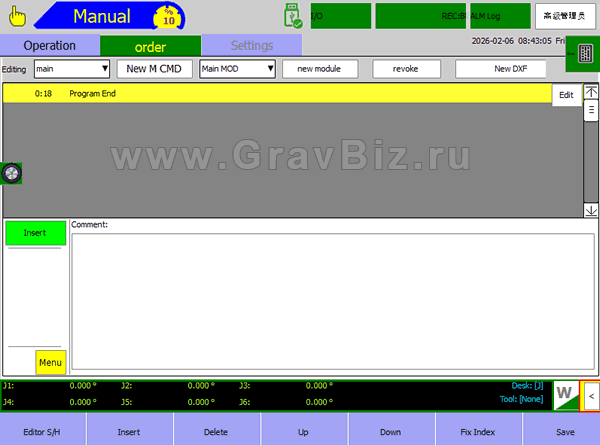Click the hand-pointer manual mode icon
This screenshot has height=445, width=600.
pos(18,16)
